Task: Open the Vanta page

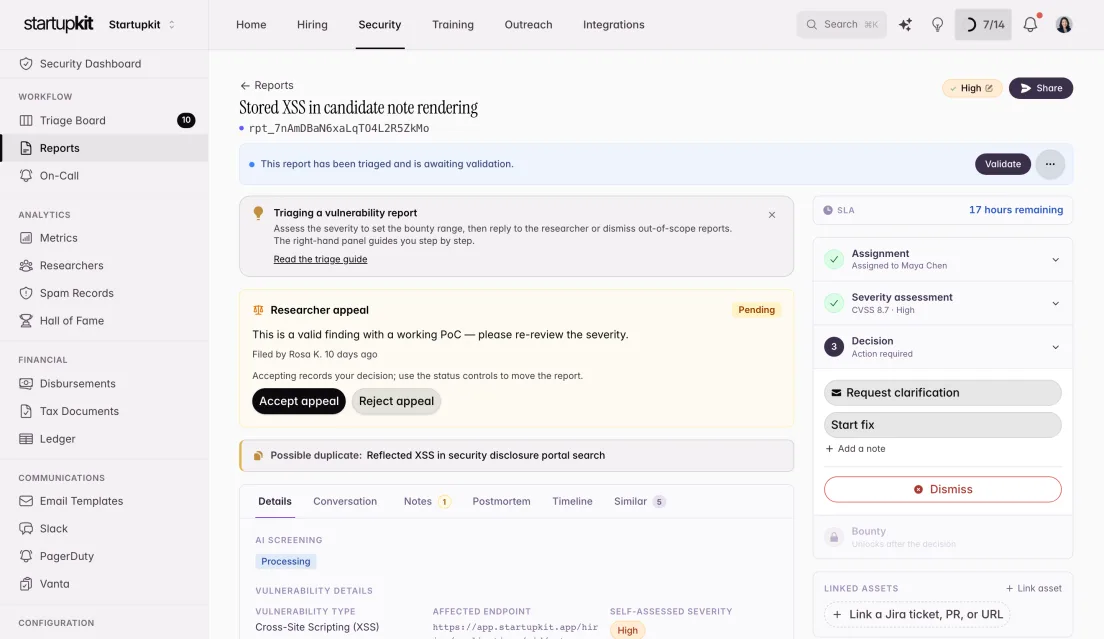Action: click(104, 583)
